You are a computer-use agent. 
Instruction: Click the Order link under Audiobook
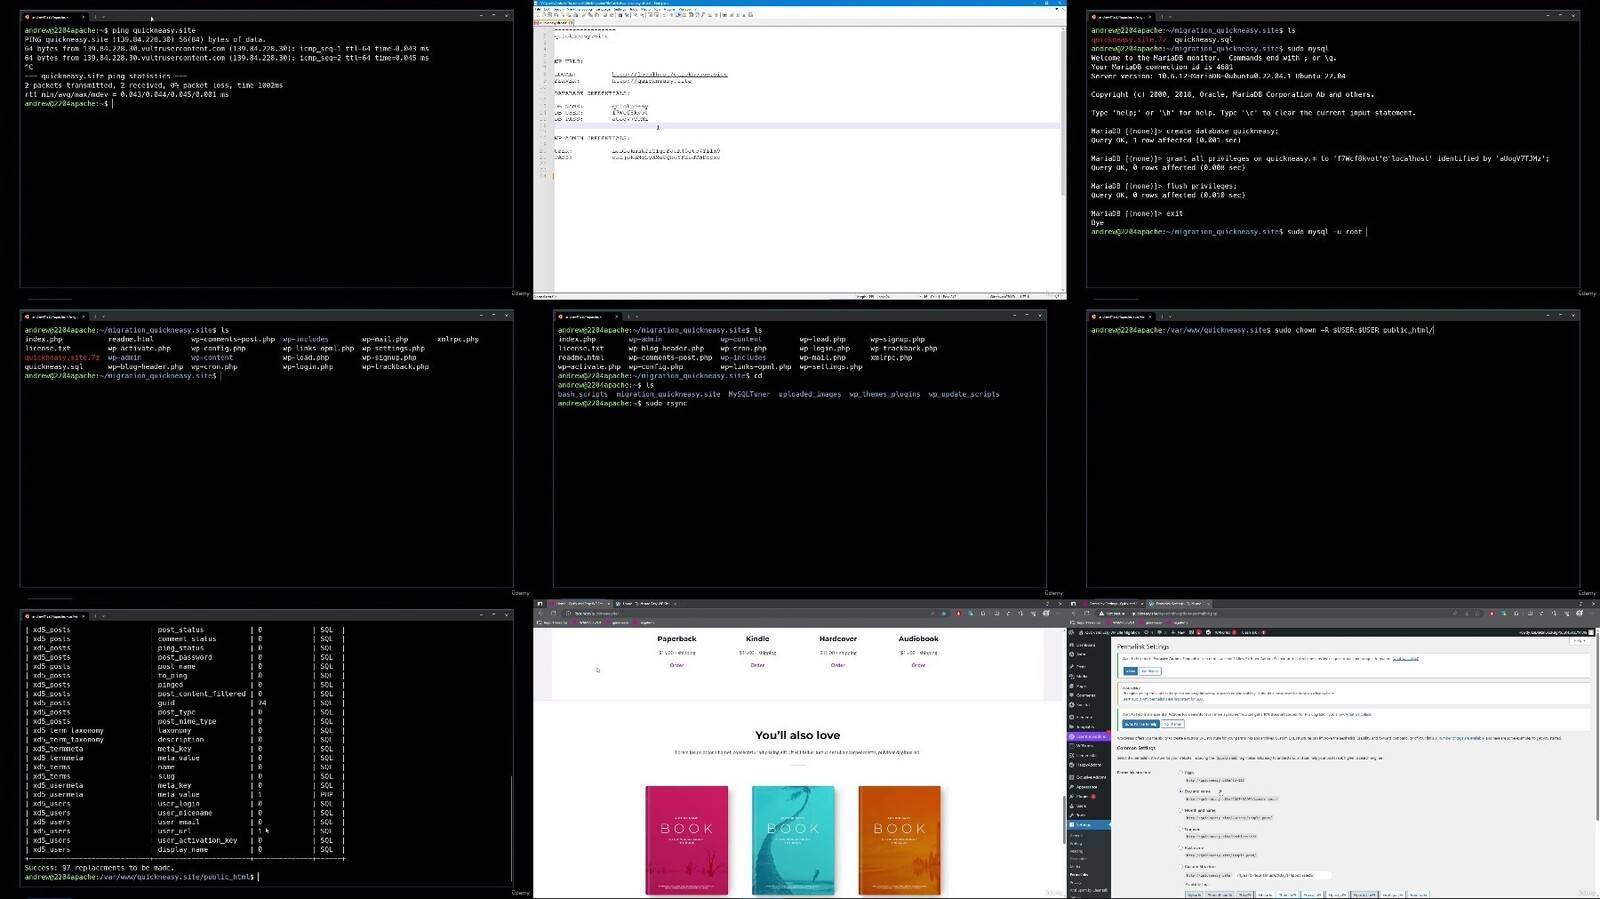click(x=918, y=665)
